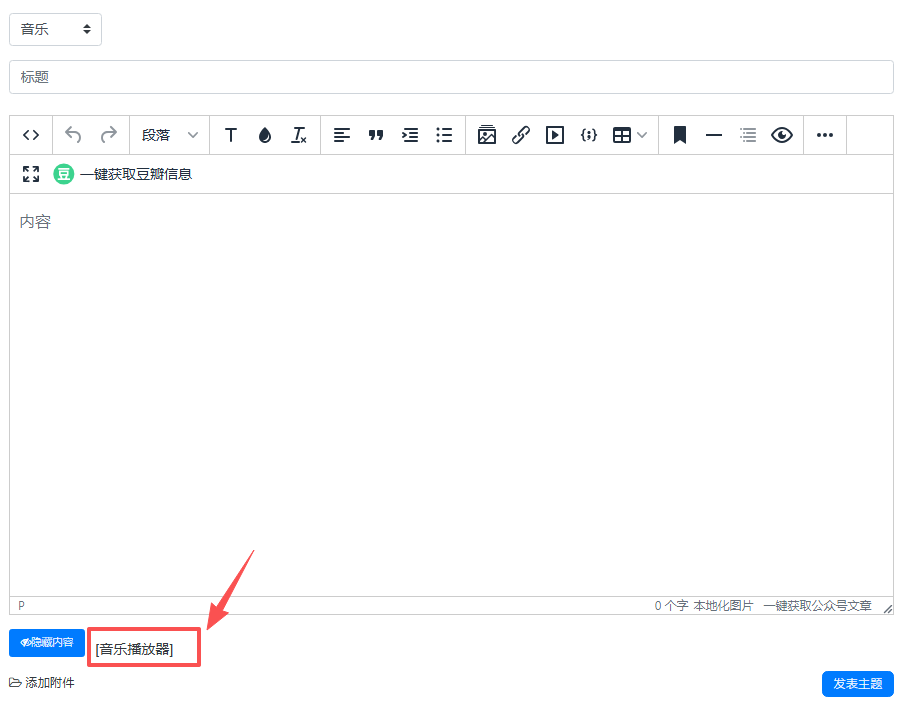Expand the 段落 paragraph format dropdown

point(170,135)
